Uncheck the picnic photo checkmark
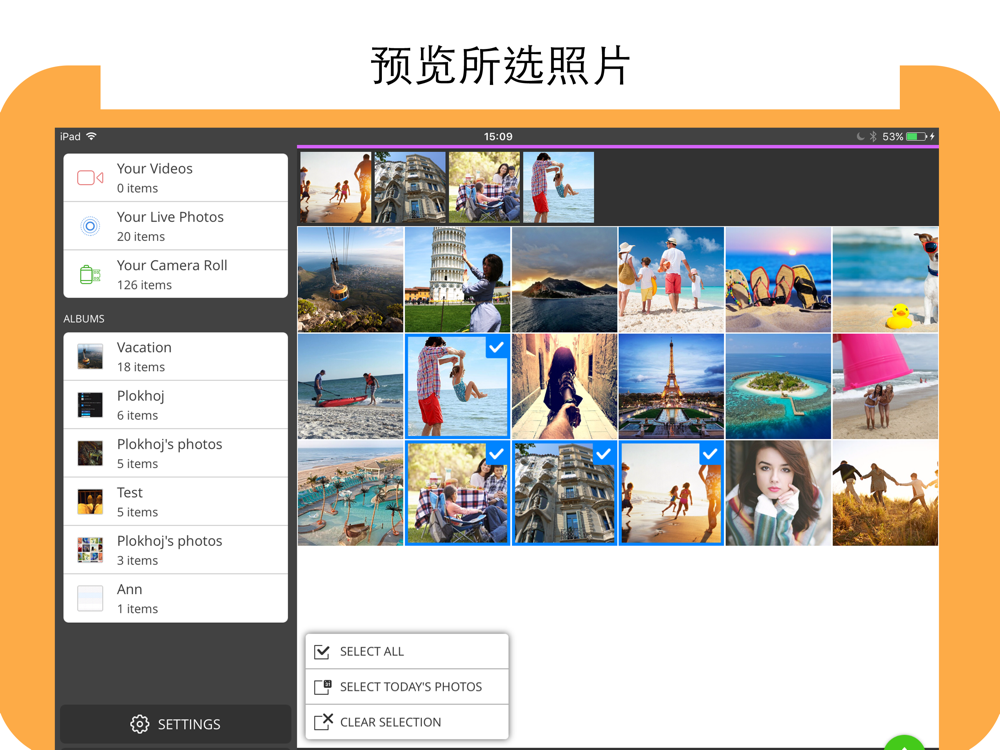 pyautogui.click(x=496, y=454)
